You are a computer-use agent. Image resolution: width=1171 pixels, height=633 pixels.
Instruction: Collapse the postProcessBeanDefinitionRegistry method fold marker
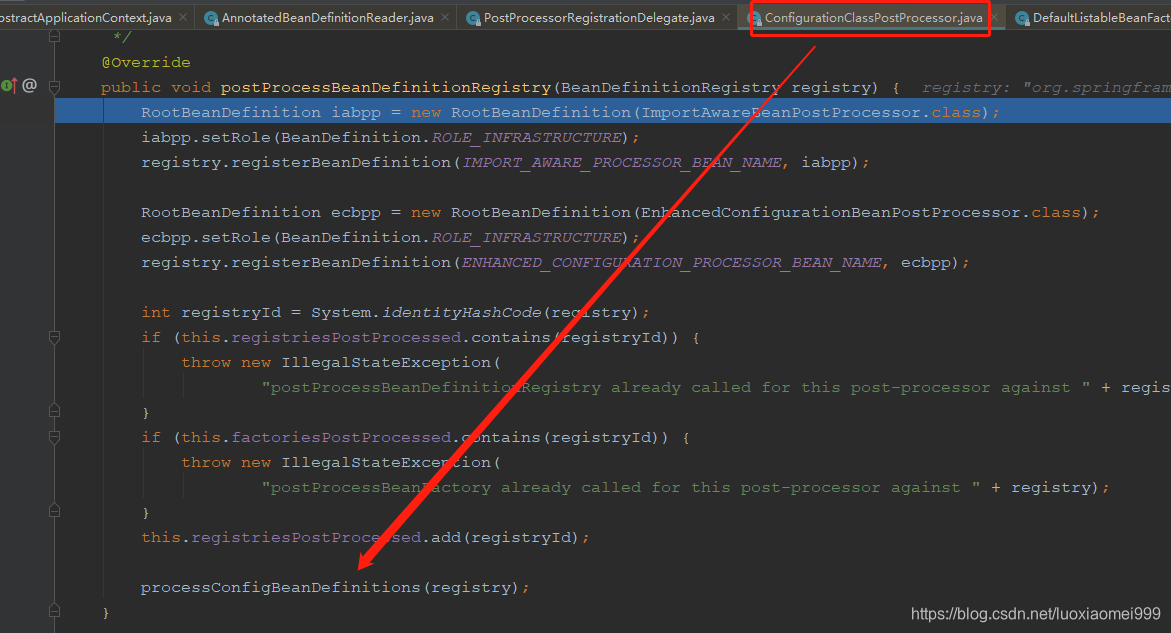[55, 87]
